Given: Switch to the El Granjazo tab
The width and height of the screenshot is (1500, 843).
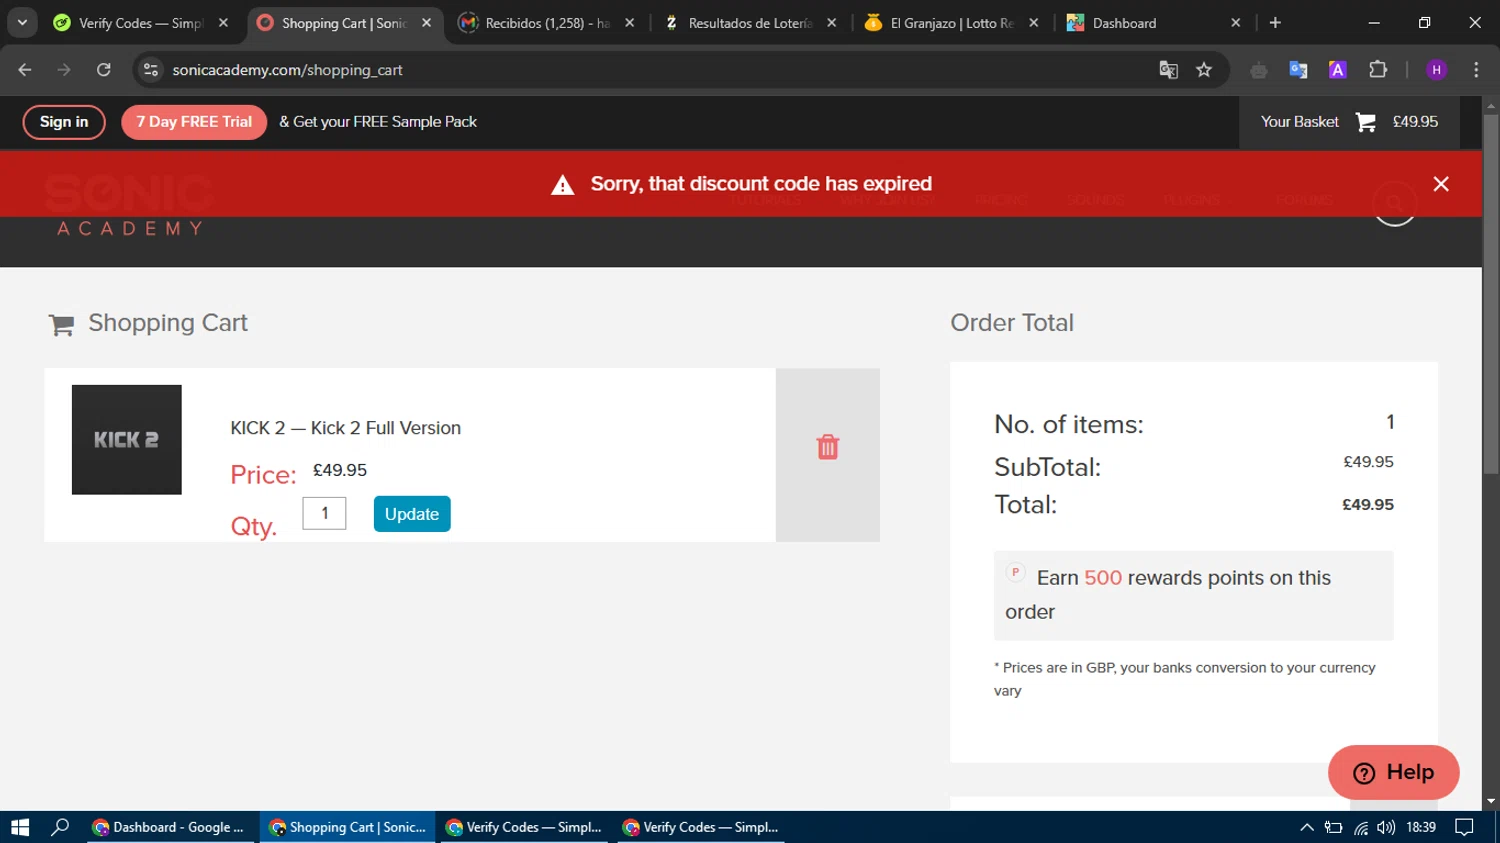Looking at the screenshot, I should [x=952, y=23].
